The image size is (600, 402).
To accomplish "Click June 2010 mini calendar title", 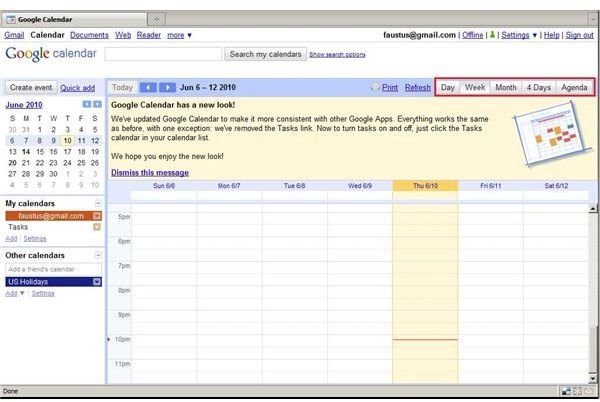I will pyautogui.click(x=24, y=105).
